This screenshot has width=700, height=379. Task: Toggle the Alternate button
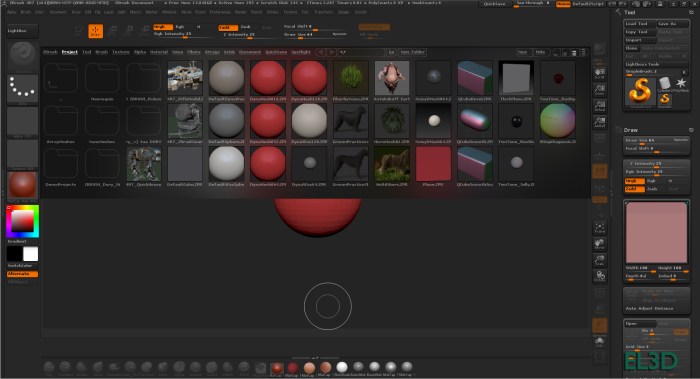(22, 274)
